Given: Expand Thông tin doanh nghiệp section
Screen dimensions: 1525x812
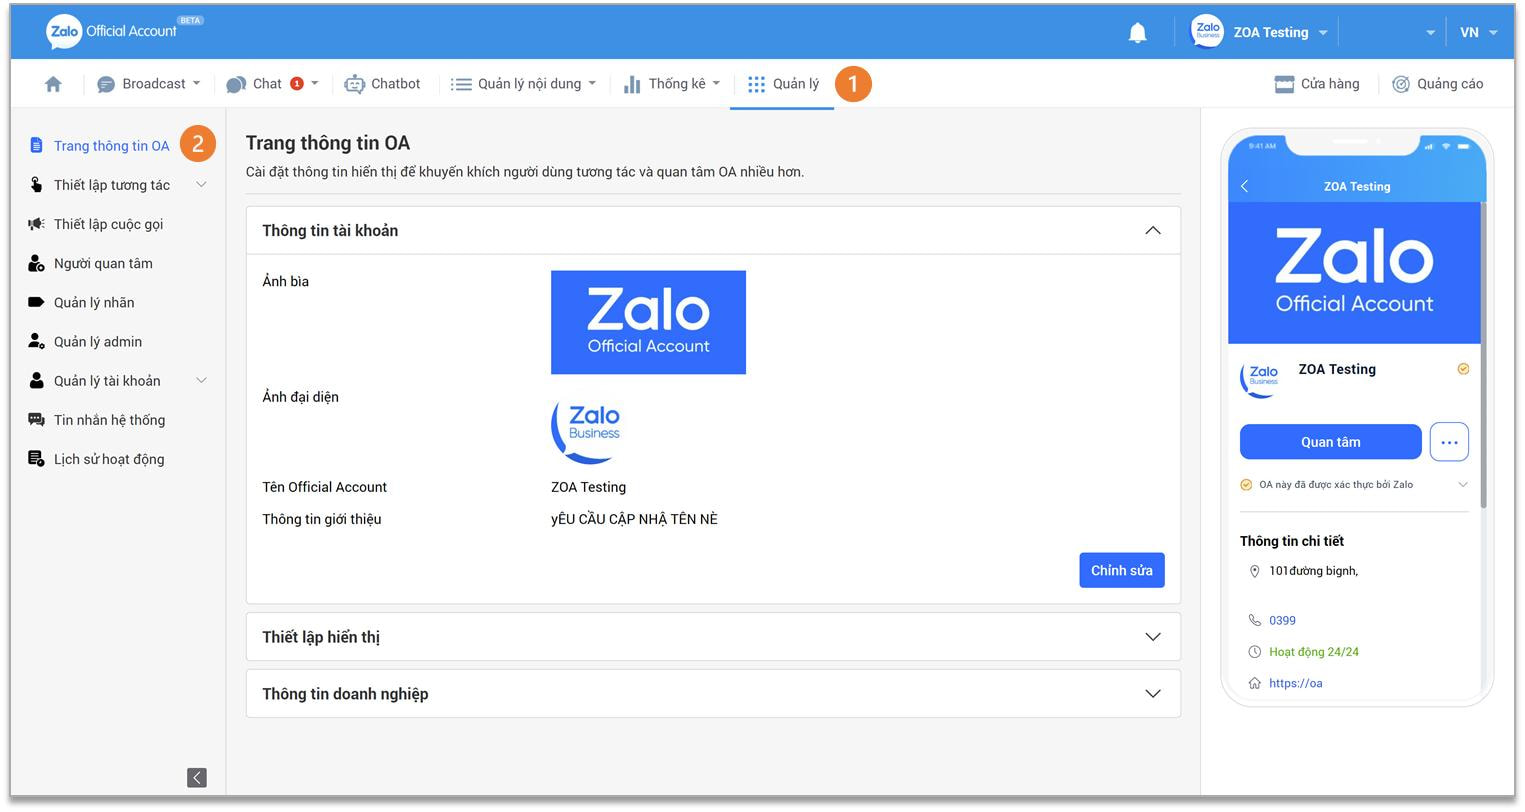Looking at the screenshot, I should (1152, 694).
